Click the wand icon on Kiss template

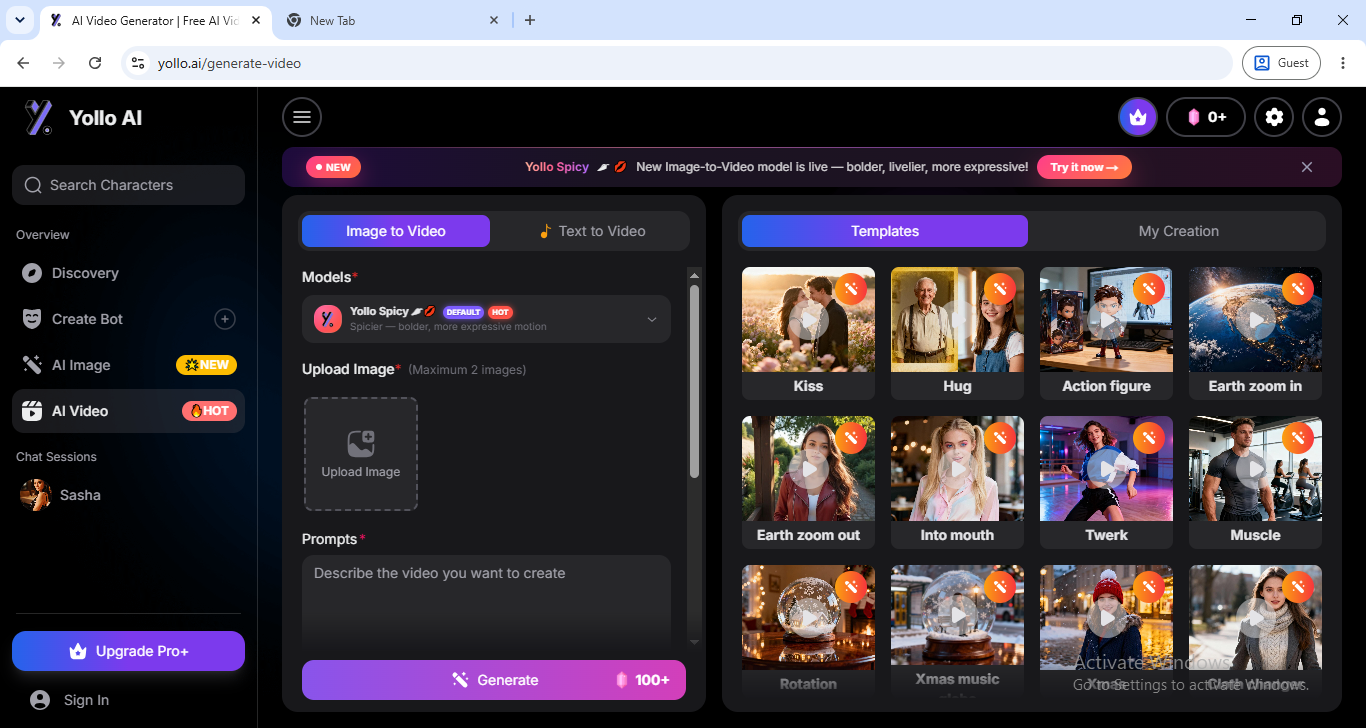(x=851, y=290)
